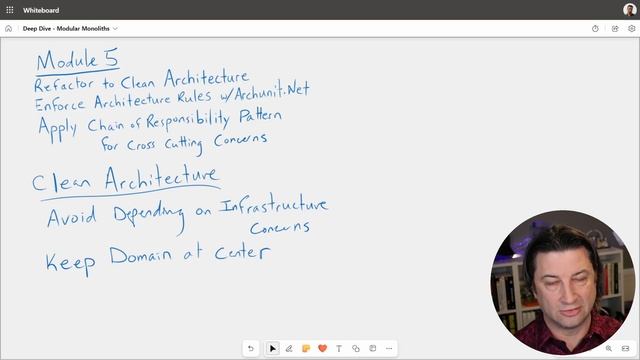Open the timer tool
The image size is (640, 360).
coord(595,29)
